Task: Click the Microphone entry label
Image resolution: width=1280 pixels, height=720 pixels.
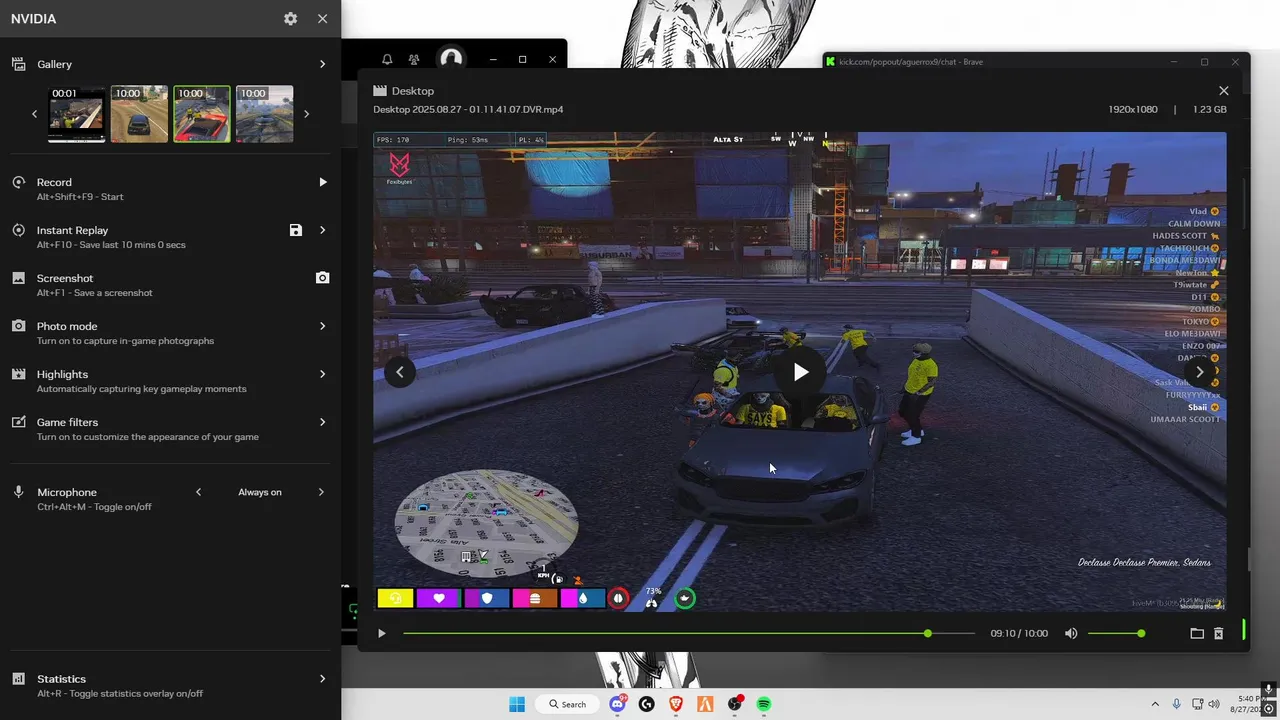Action: coord(67,492)
